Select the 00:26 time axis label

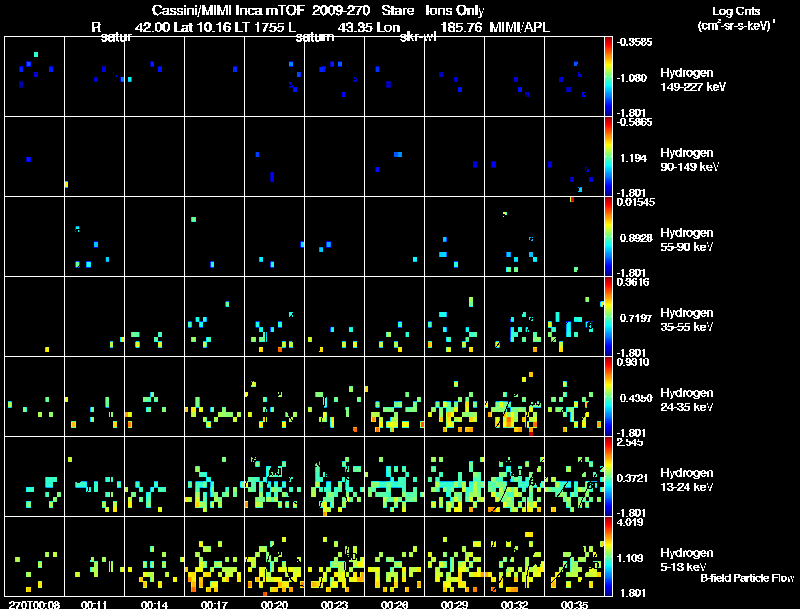coord(394,604)
